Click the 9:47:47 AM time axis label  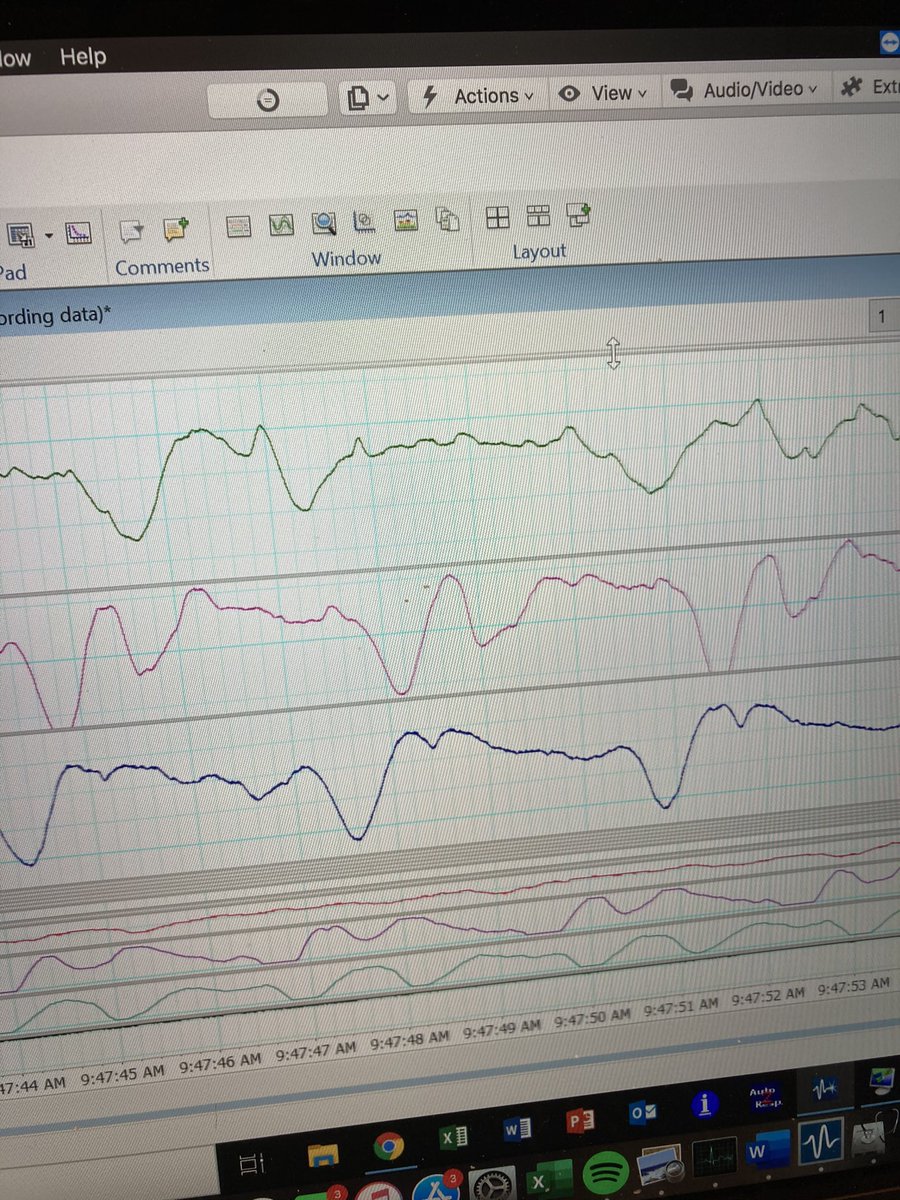[315, 1050]
